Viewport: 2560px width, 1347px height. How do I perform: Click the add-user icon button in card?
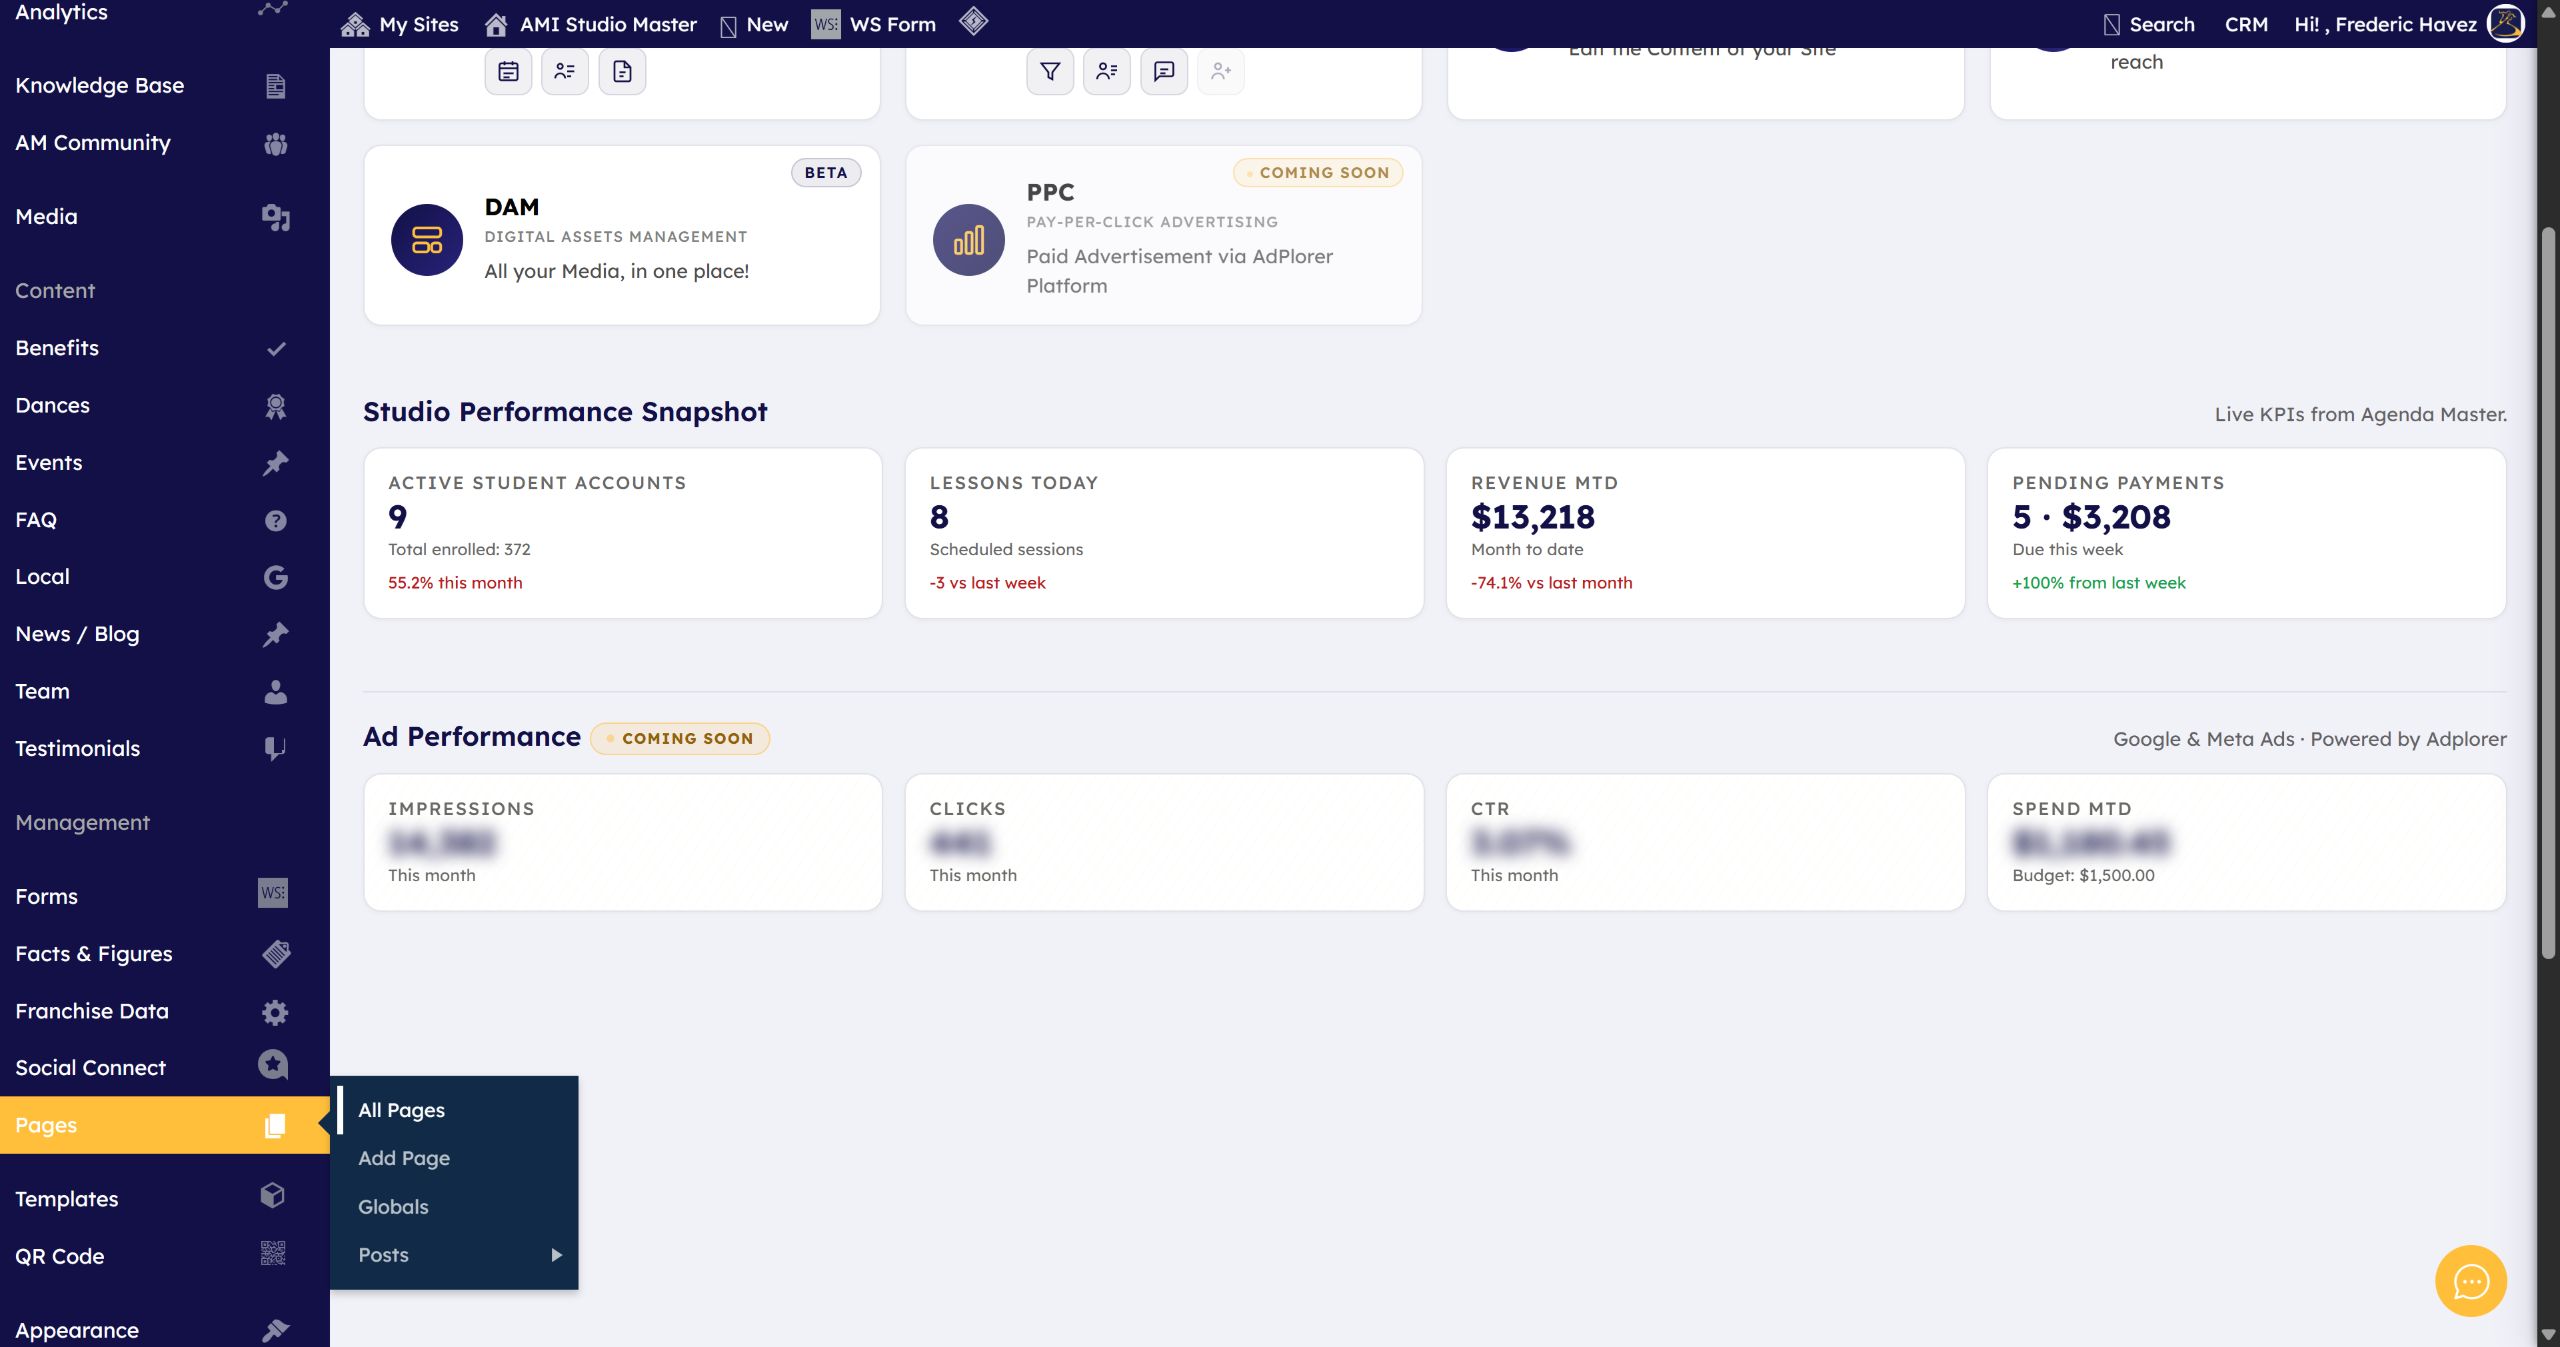(x=1221, y=71)
